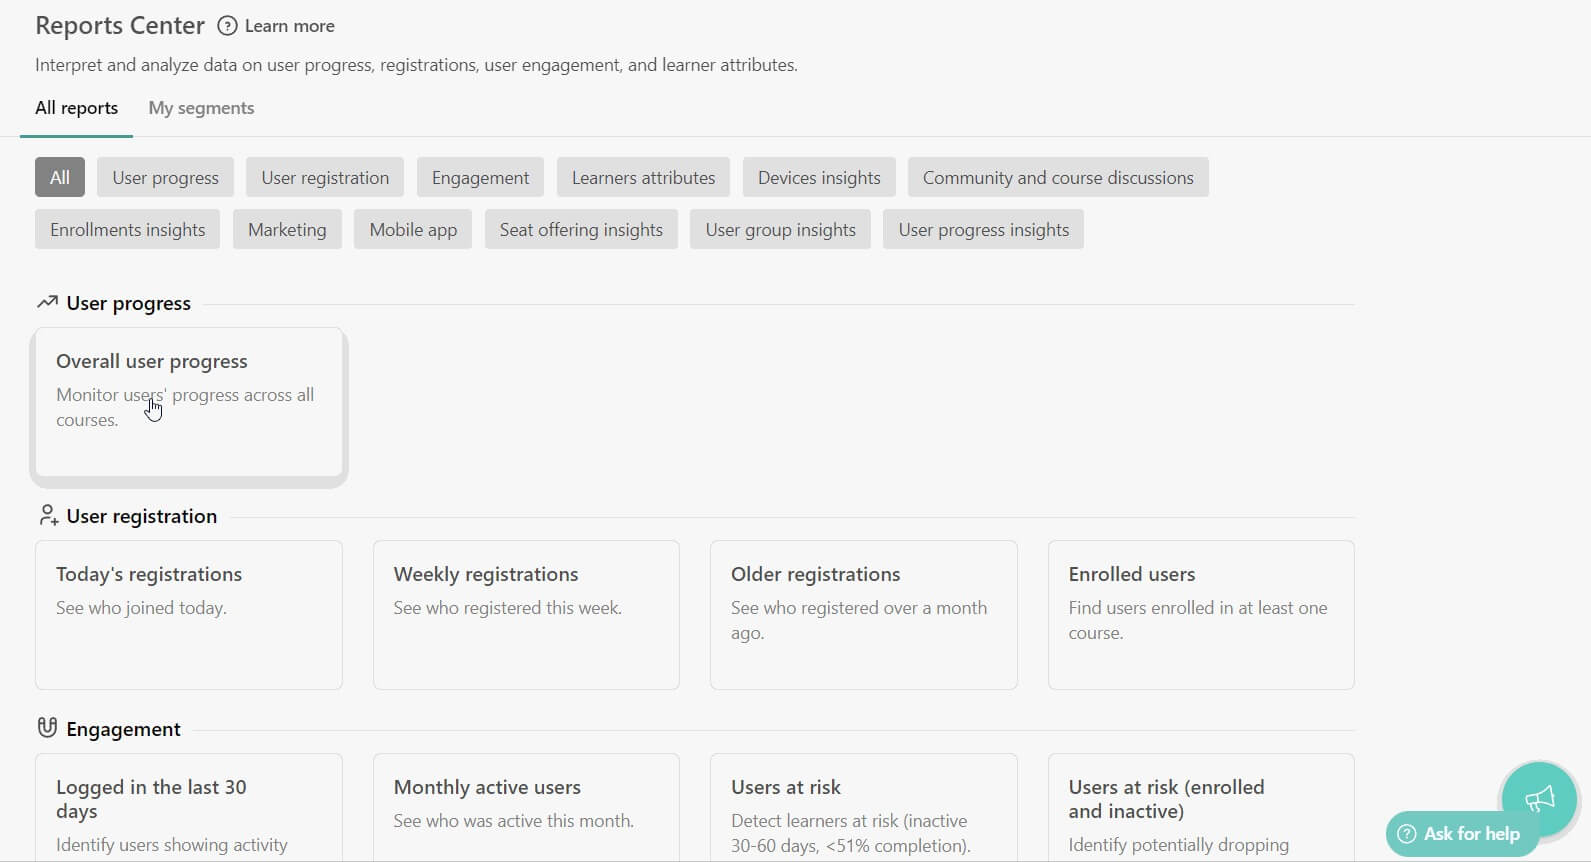The width and height of the screenshot is (1591, 862).
Task: Choose Community and course discussions filter
Action: (1057, 178)
